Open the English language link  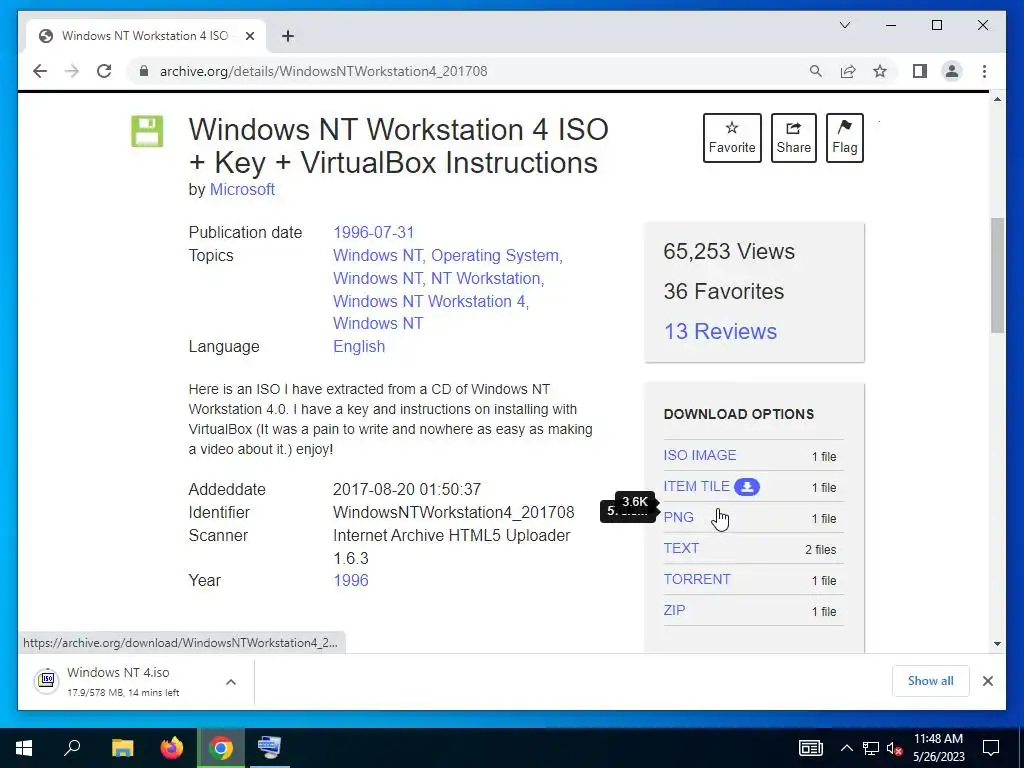click(x=359, y=346)
